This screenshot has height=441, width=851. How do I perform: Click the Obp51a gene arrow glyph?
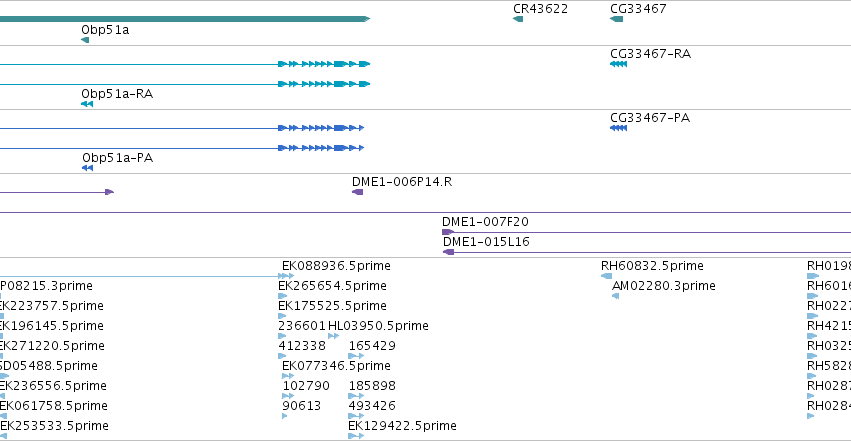(85, 40)
